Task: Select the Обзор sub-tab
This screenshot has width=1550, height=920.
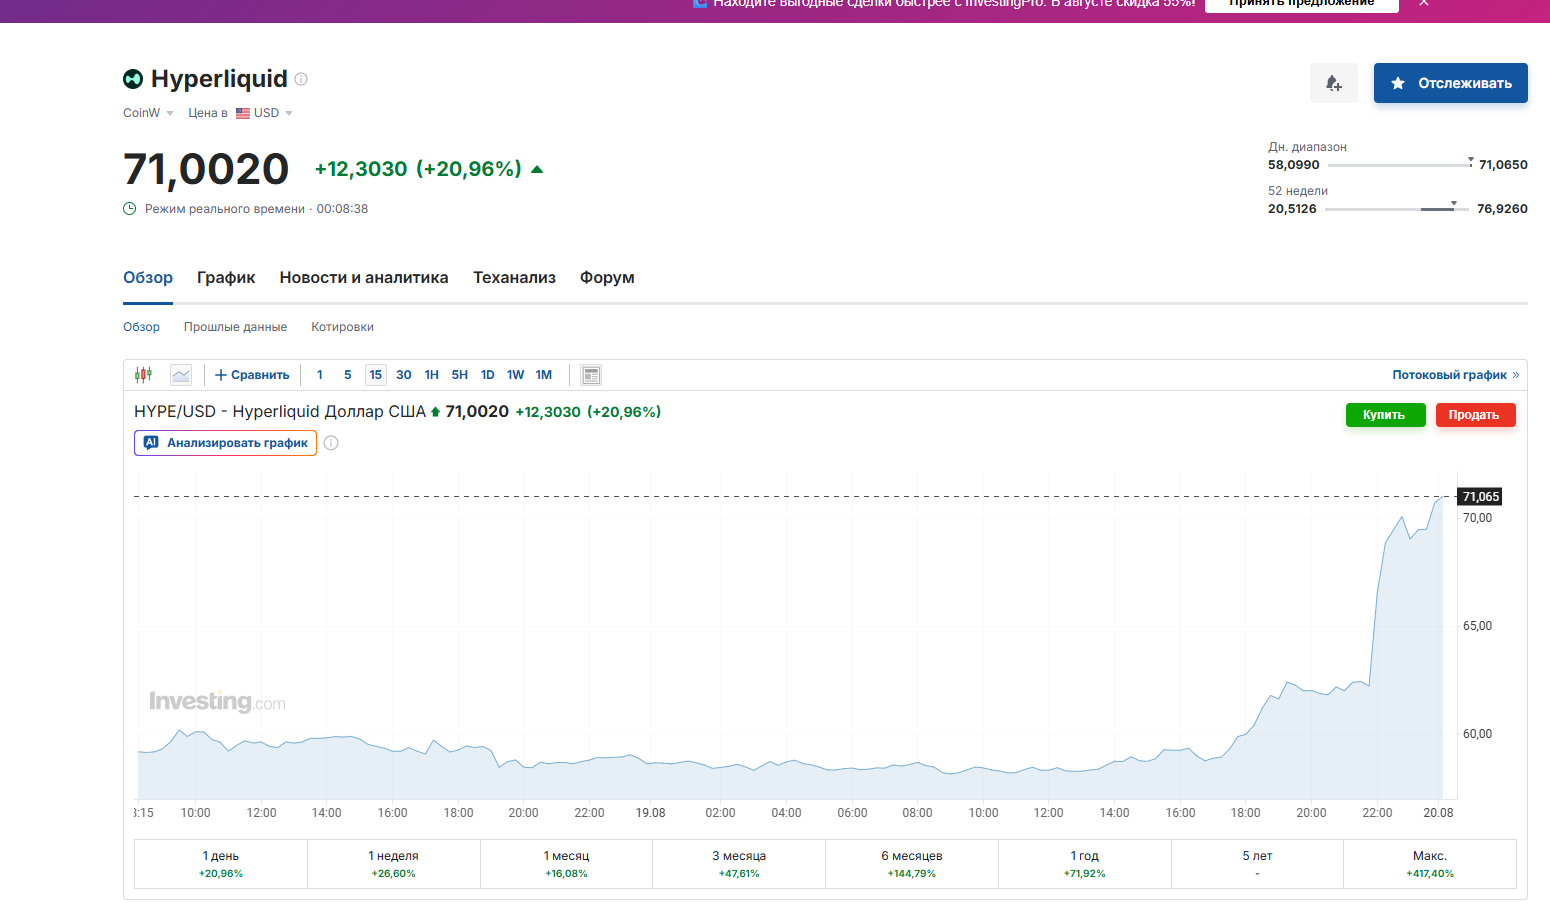Action: point(141,327)
